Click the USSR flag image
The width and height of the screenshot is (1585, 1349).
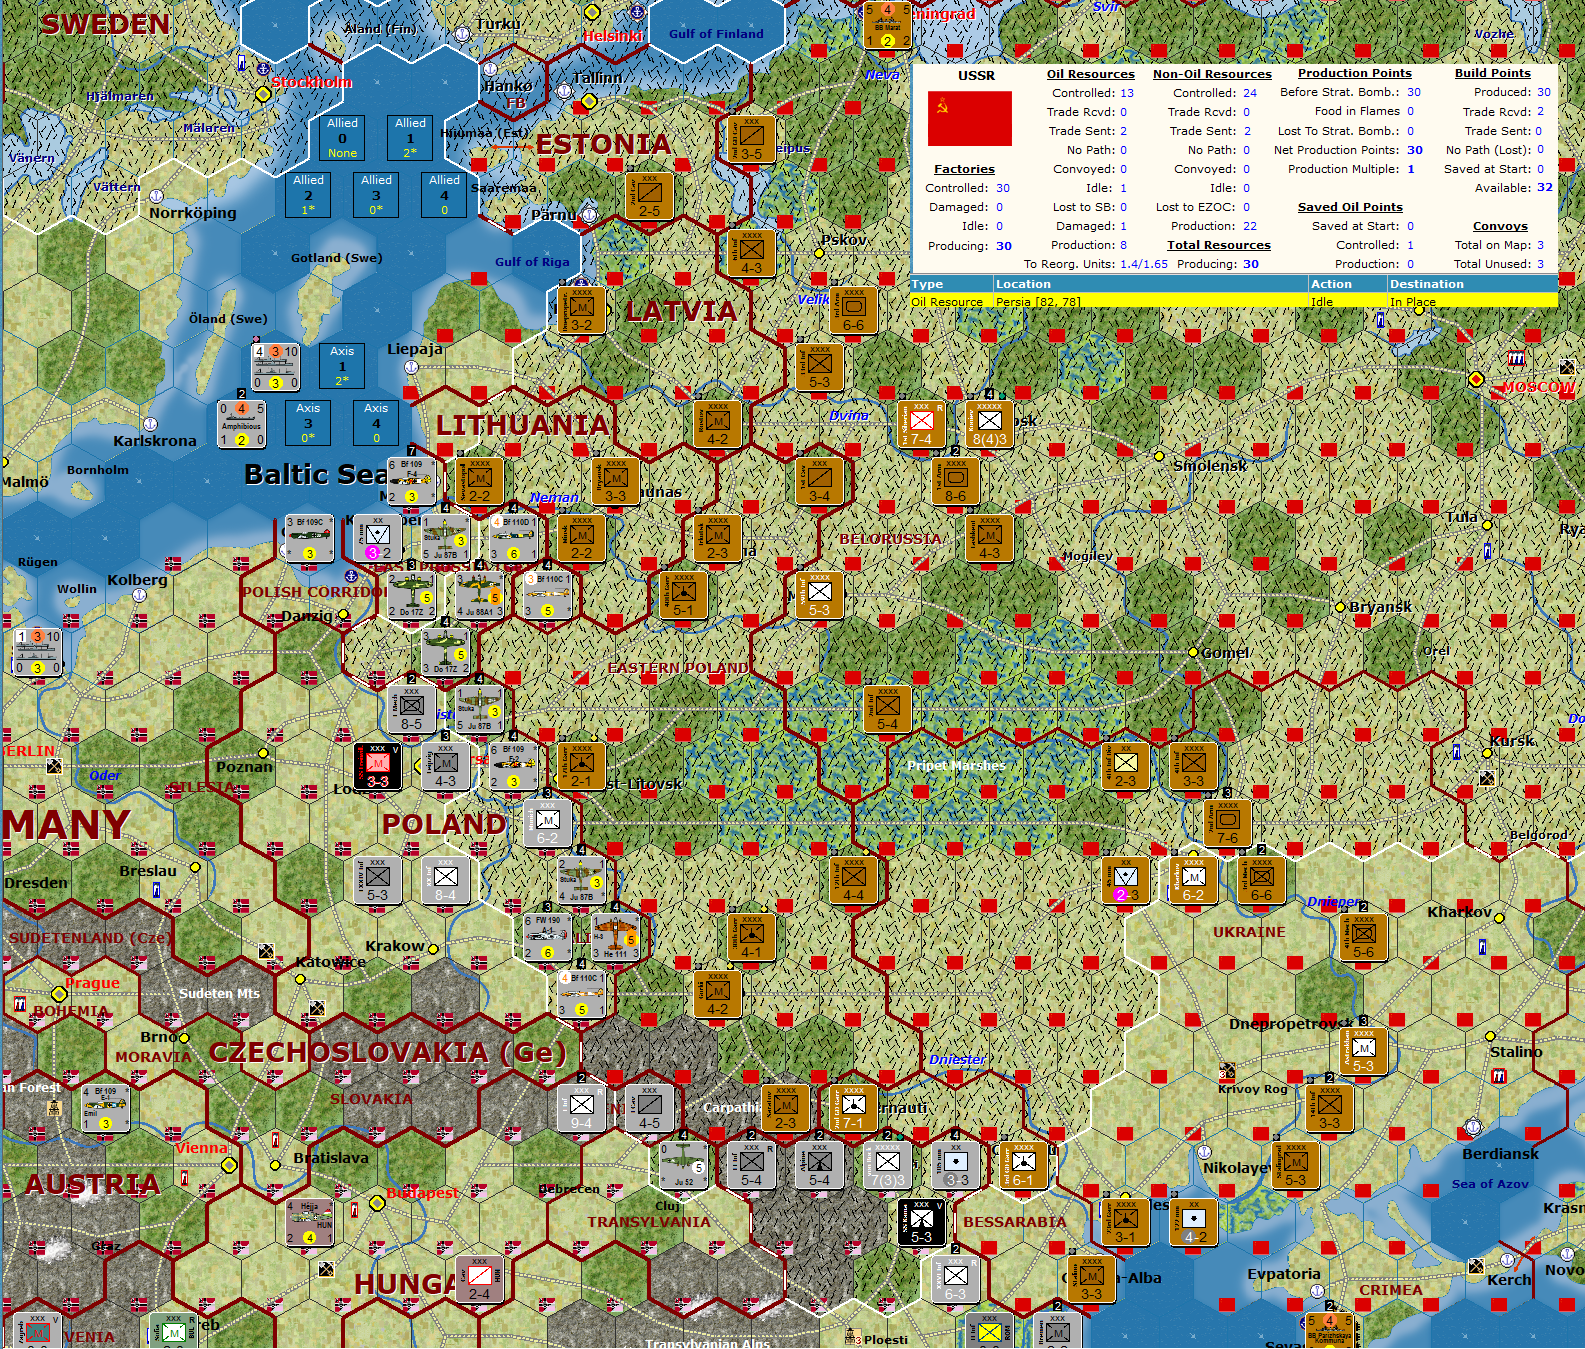click(969, 119)
